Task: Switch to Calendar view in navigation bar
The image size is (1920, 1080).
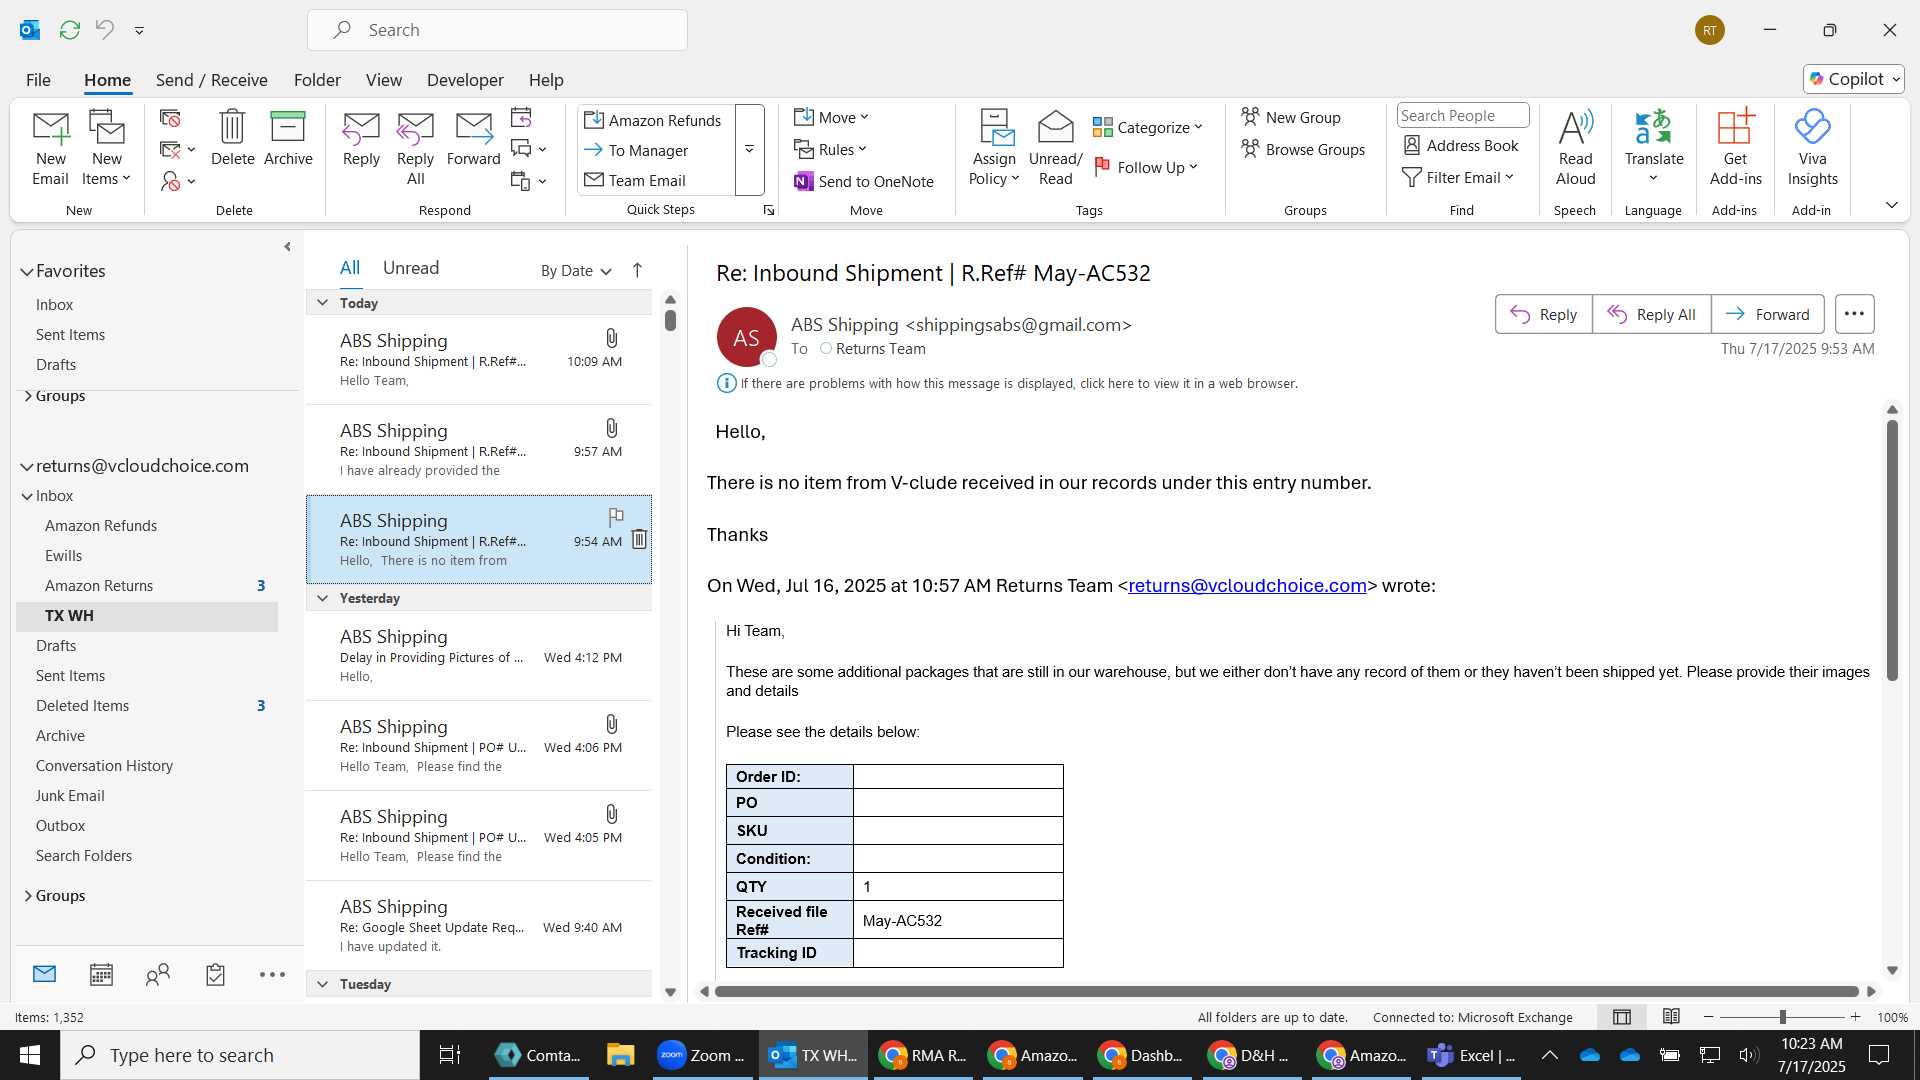Action: 101,974
